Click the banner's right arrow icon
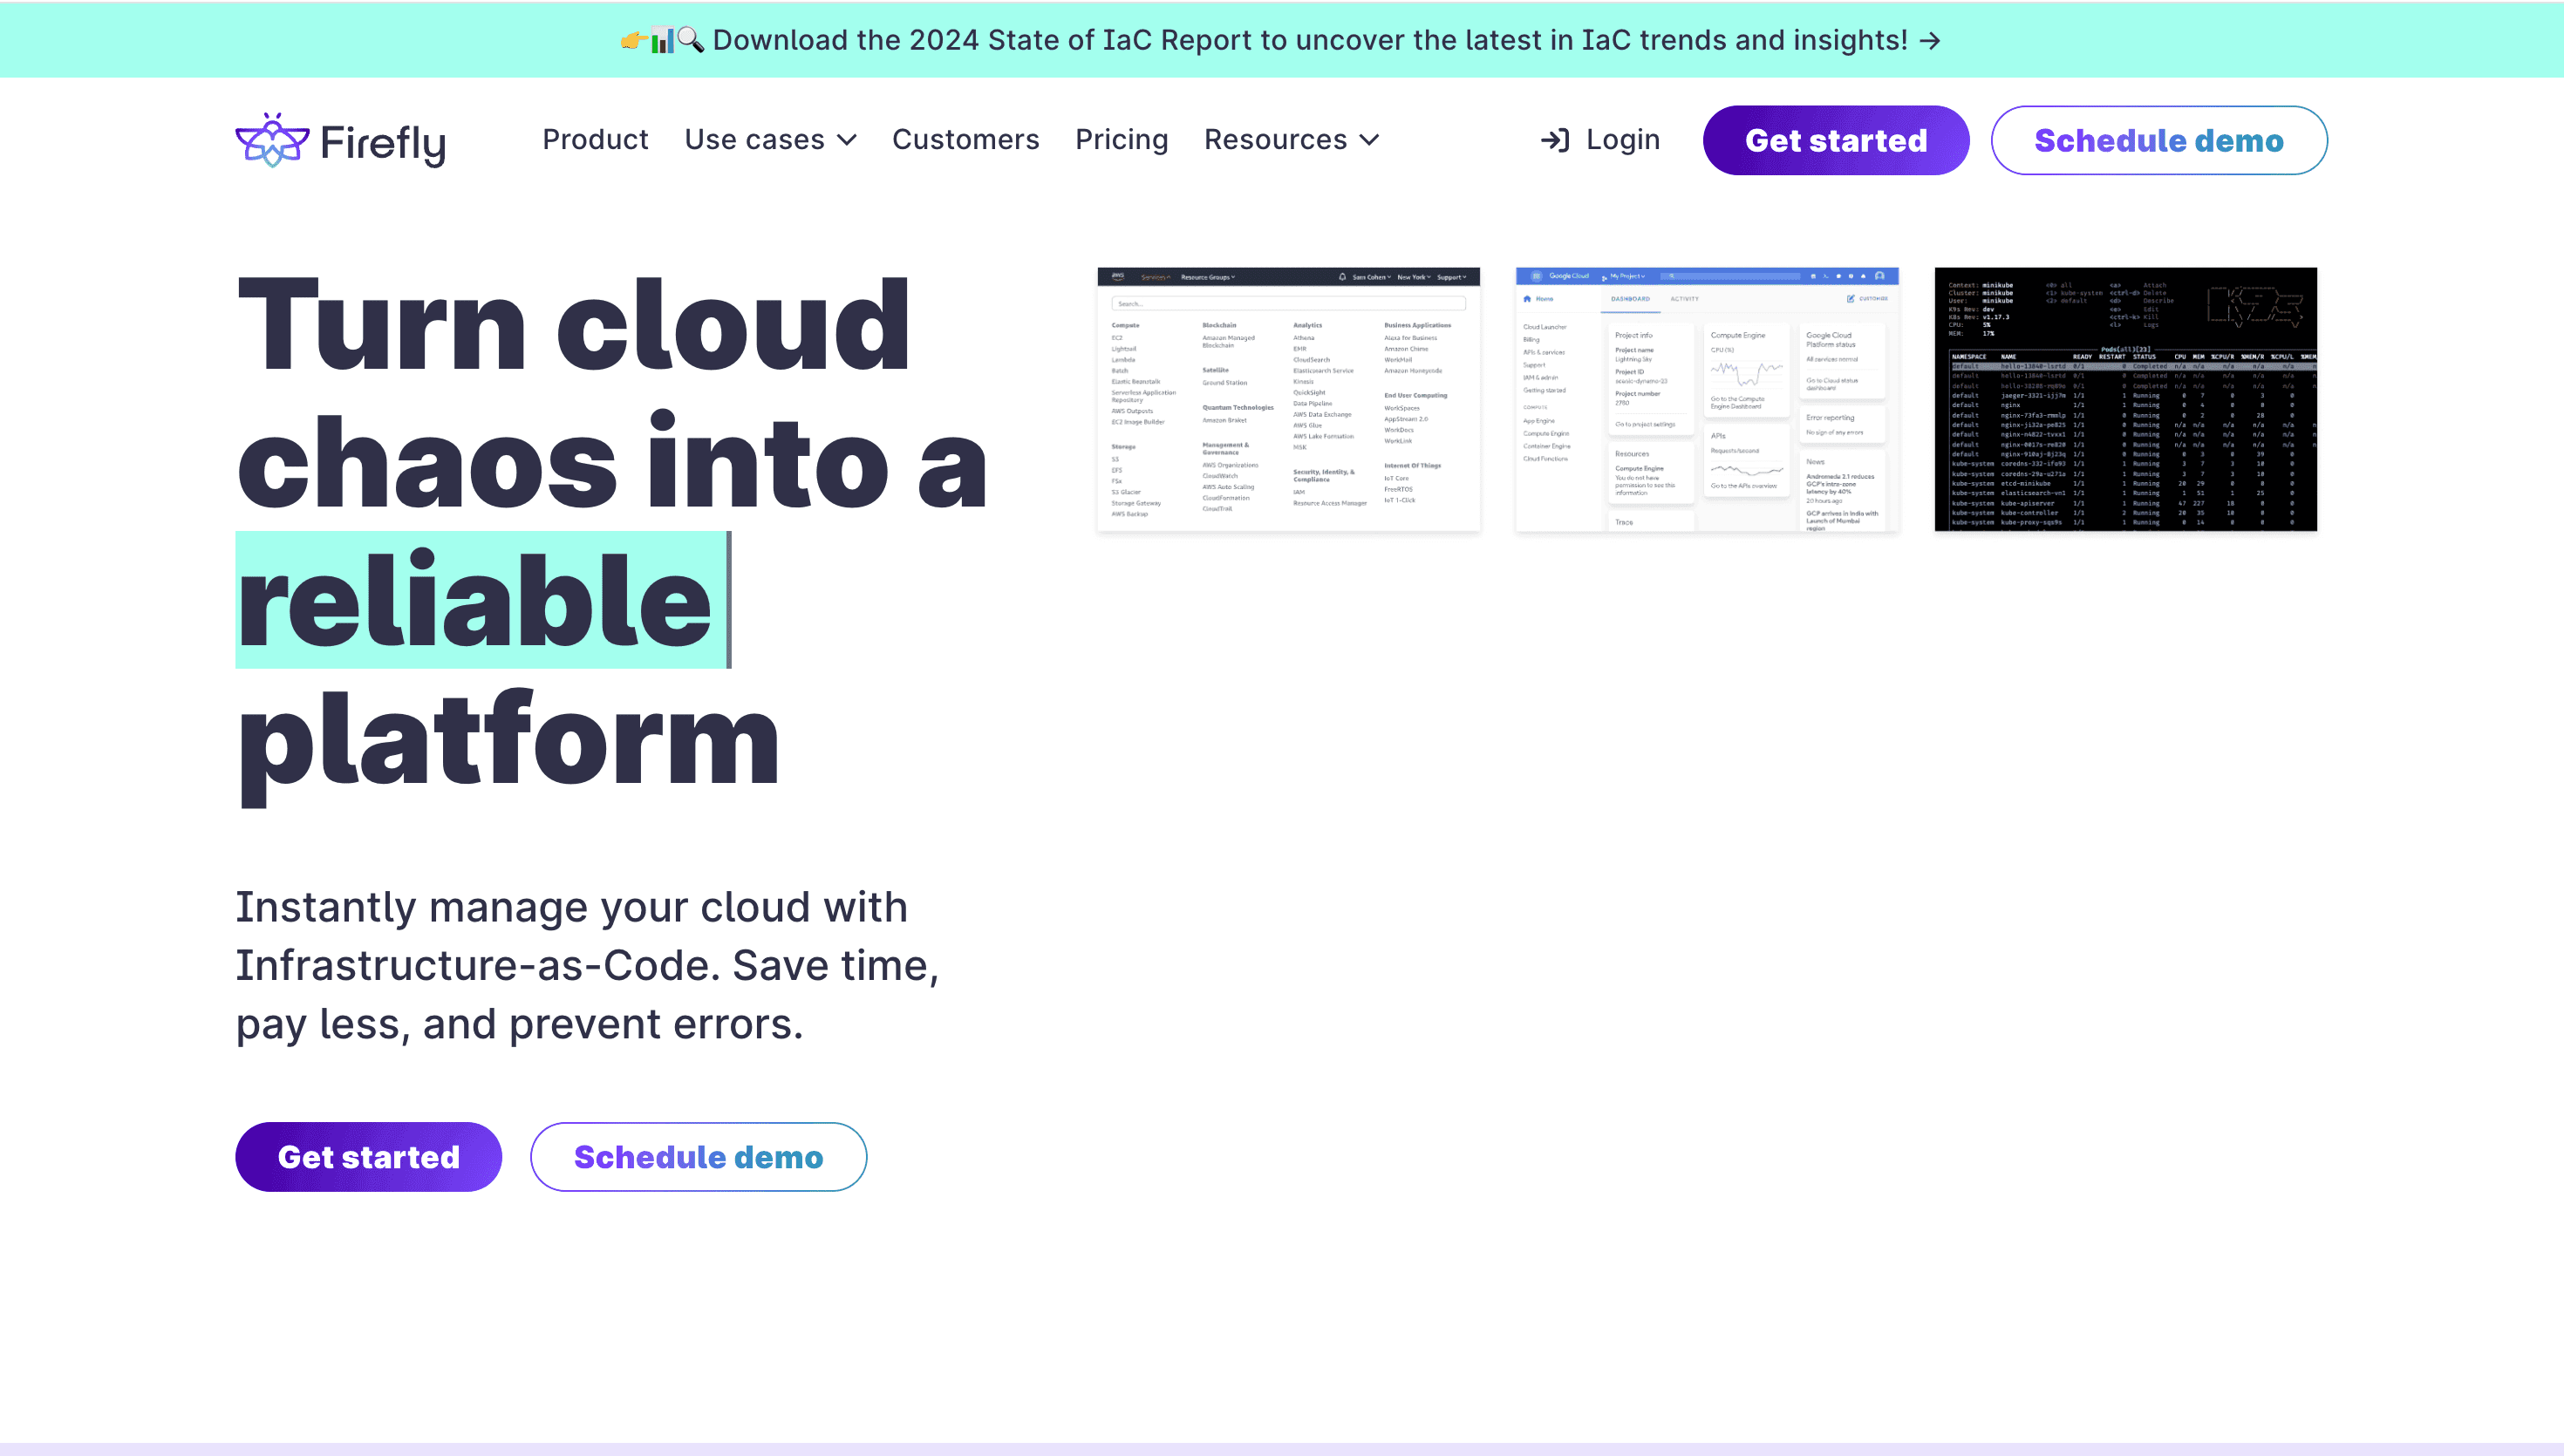Viewport: 2564px width, 1456px height. [1930, 41]
